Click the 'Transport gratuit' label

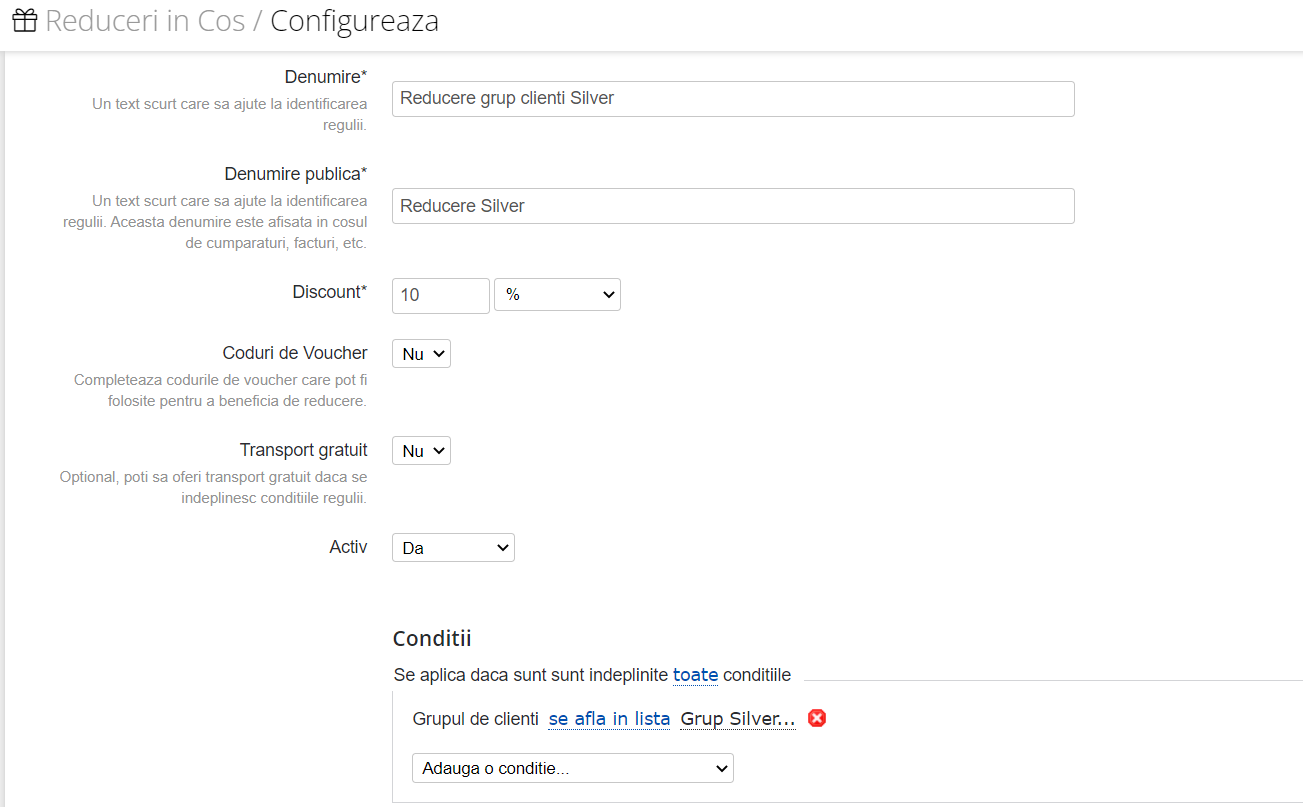coord(303,450)
